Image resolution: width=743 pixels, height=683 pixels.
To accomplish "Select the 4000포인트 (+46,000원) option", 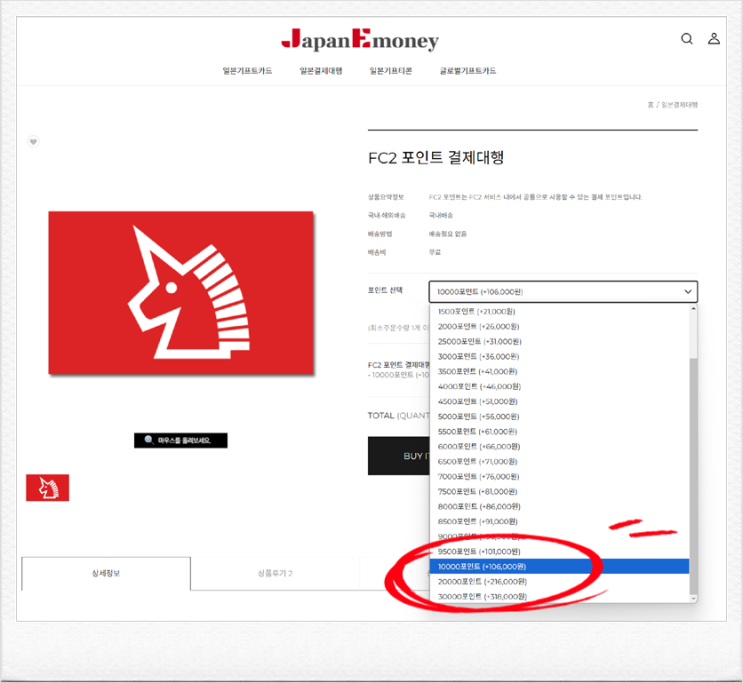I will [x=559, y=387].
